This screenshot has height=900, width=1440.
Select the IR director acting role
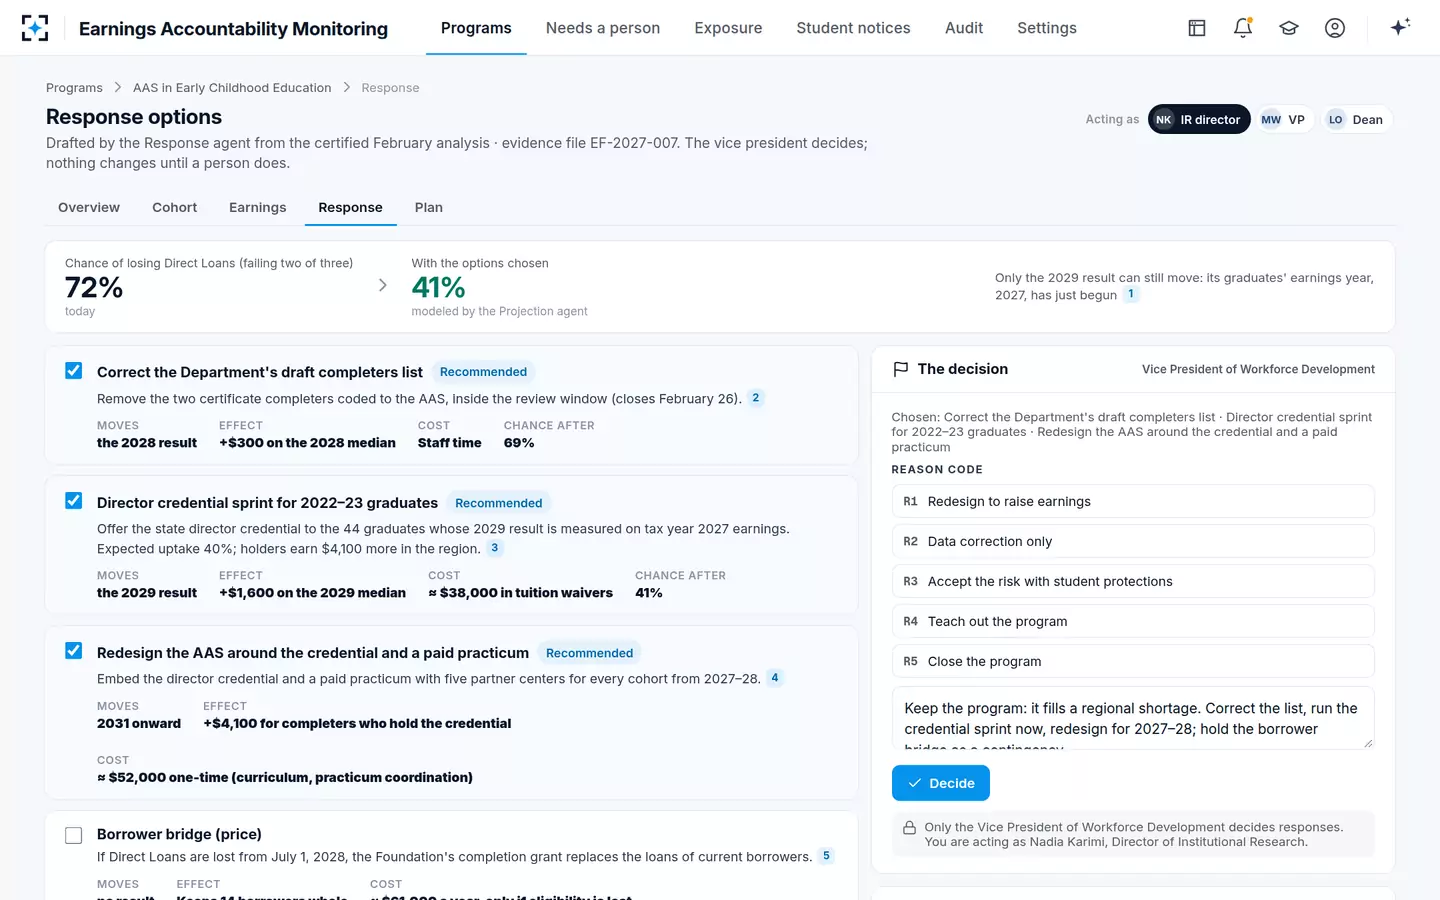coord(1199,120)
